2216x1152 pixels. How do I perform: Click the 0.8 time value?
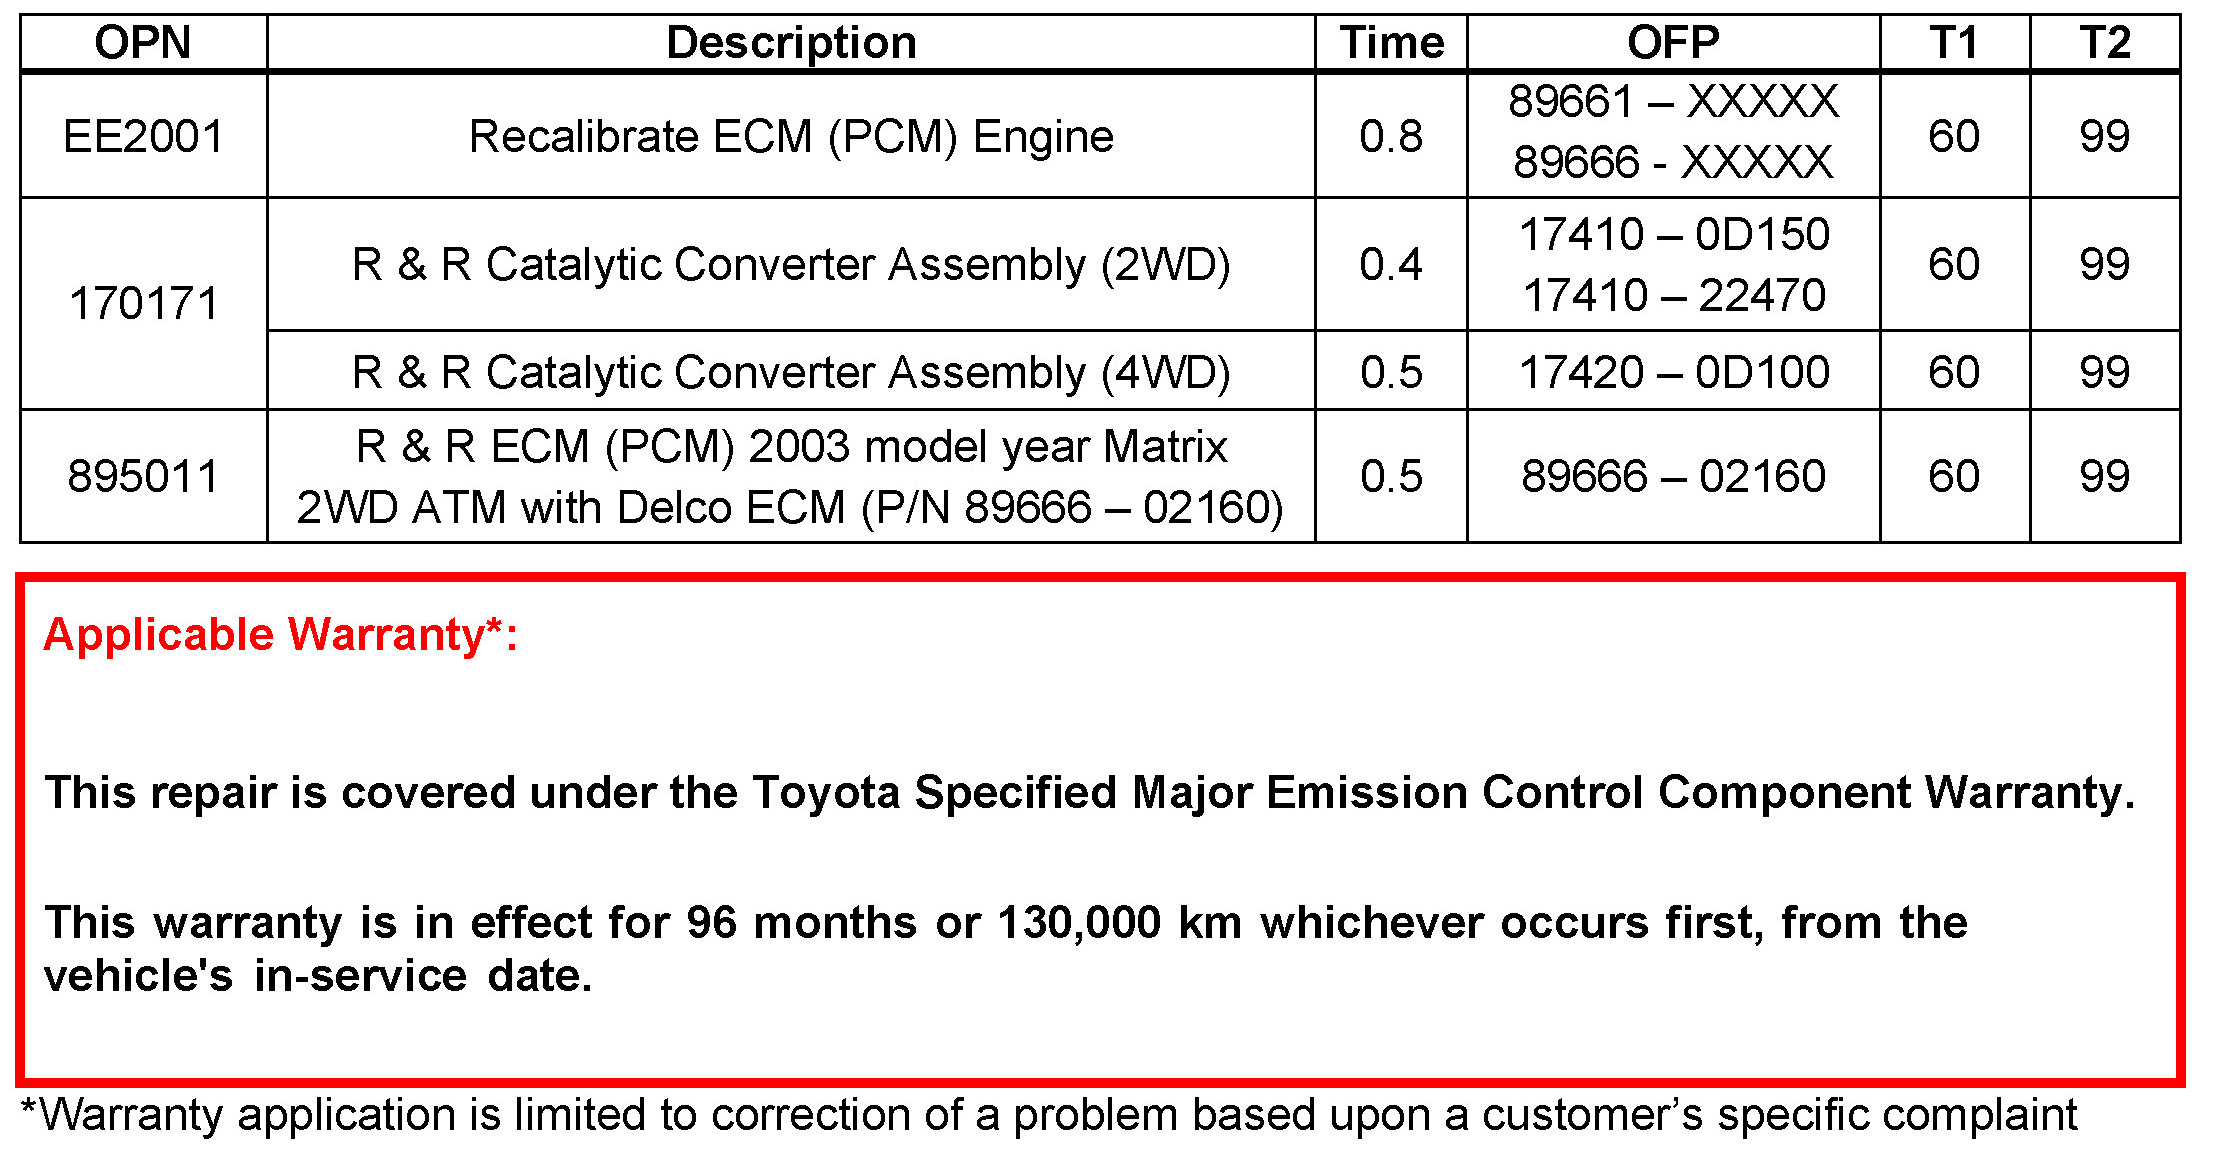pyautogui.click(x=1391, y=136)
